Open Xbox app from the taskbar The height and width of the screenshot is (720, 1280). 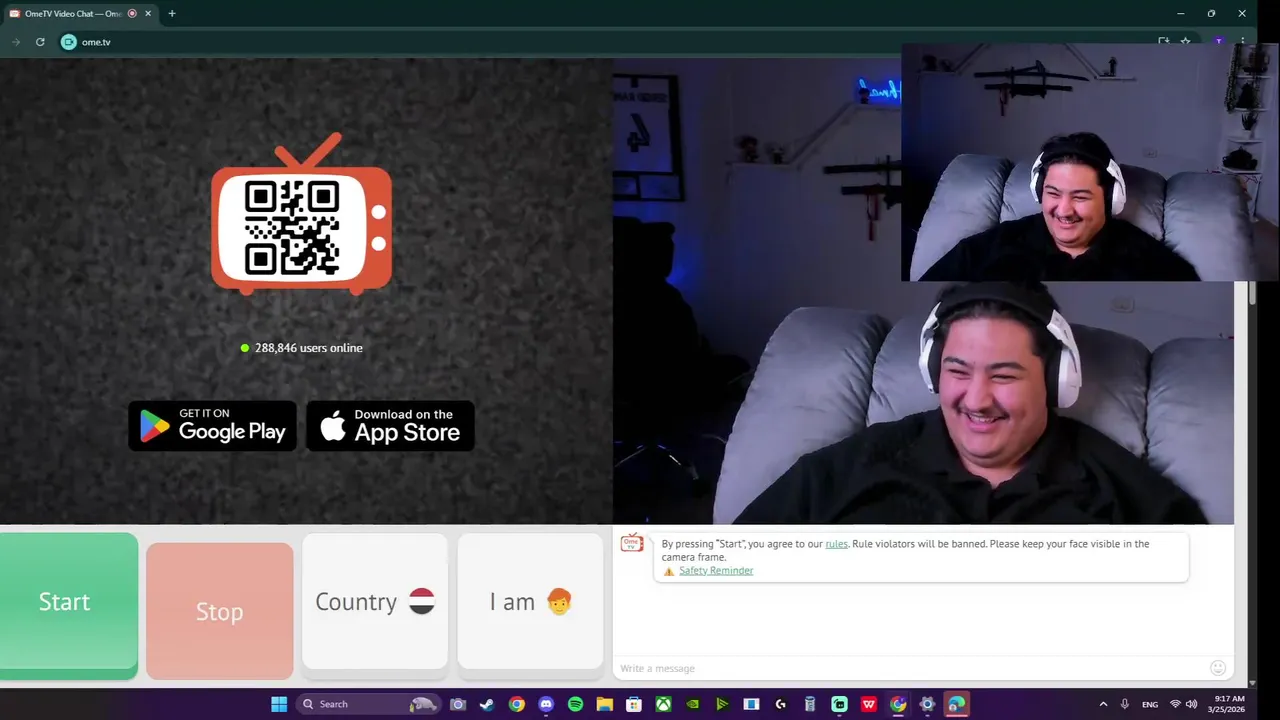click(663, 704)
